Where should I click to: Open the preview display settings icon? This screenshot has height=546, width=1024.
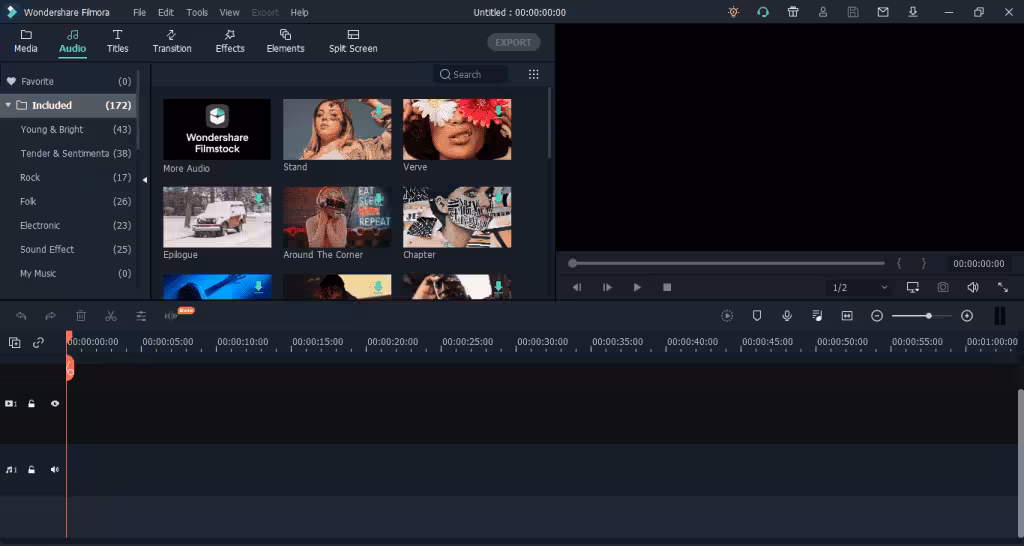pos(913,287)
